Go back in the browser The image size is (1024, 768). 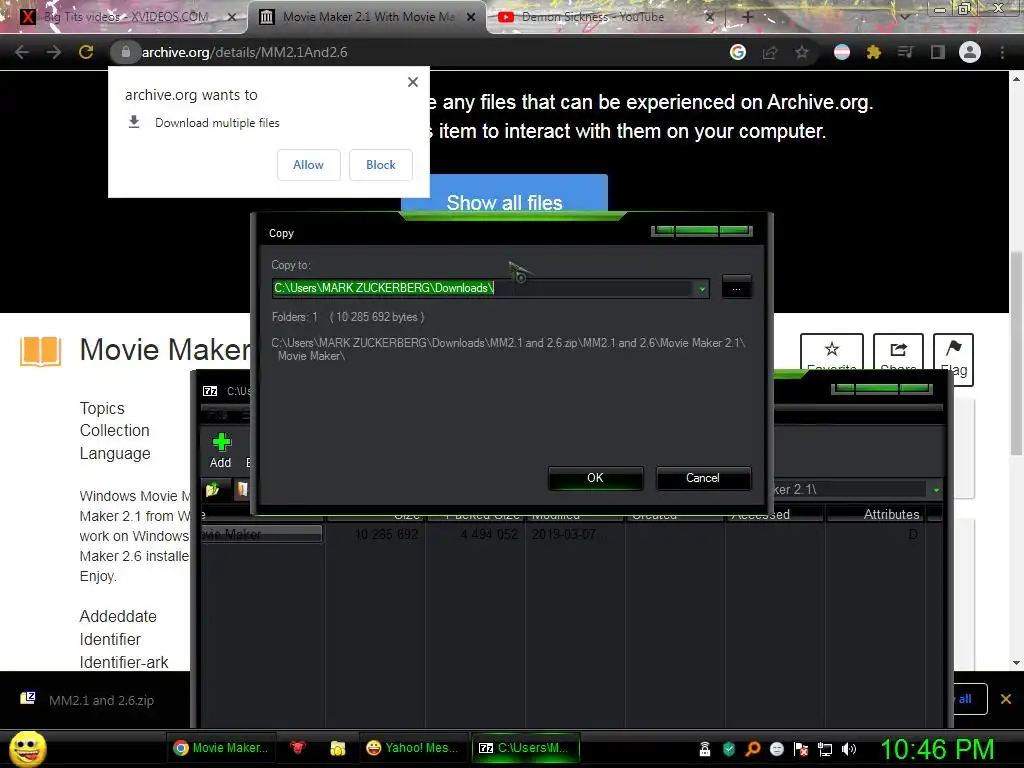[x=22, y=52]
